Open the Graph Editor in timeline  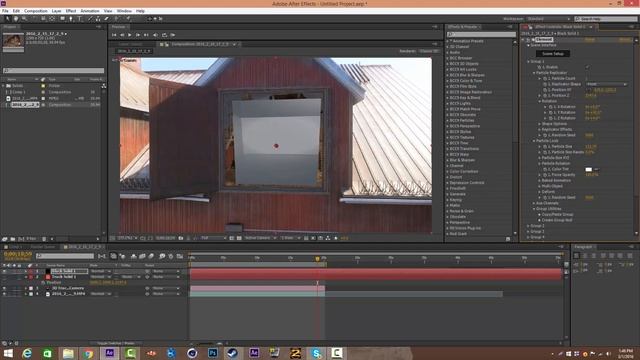click(x=180, y=256)
